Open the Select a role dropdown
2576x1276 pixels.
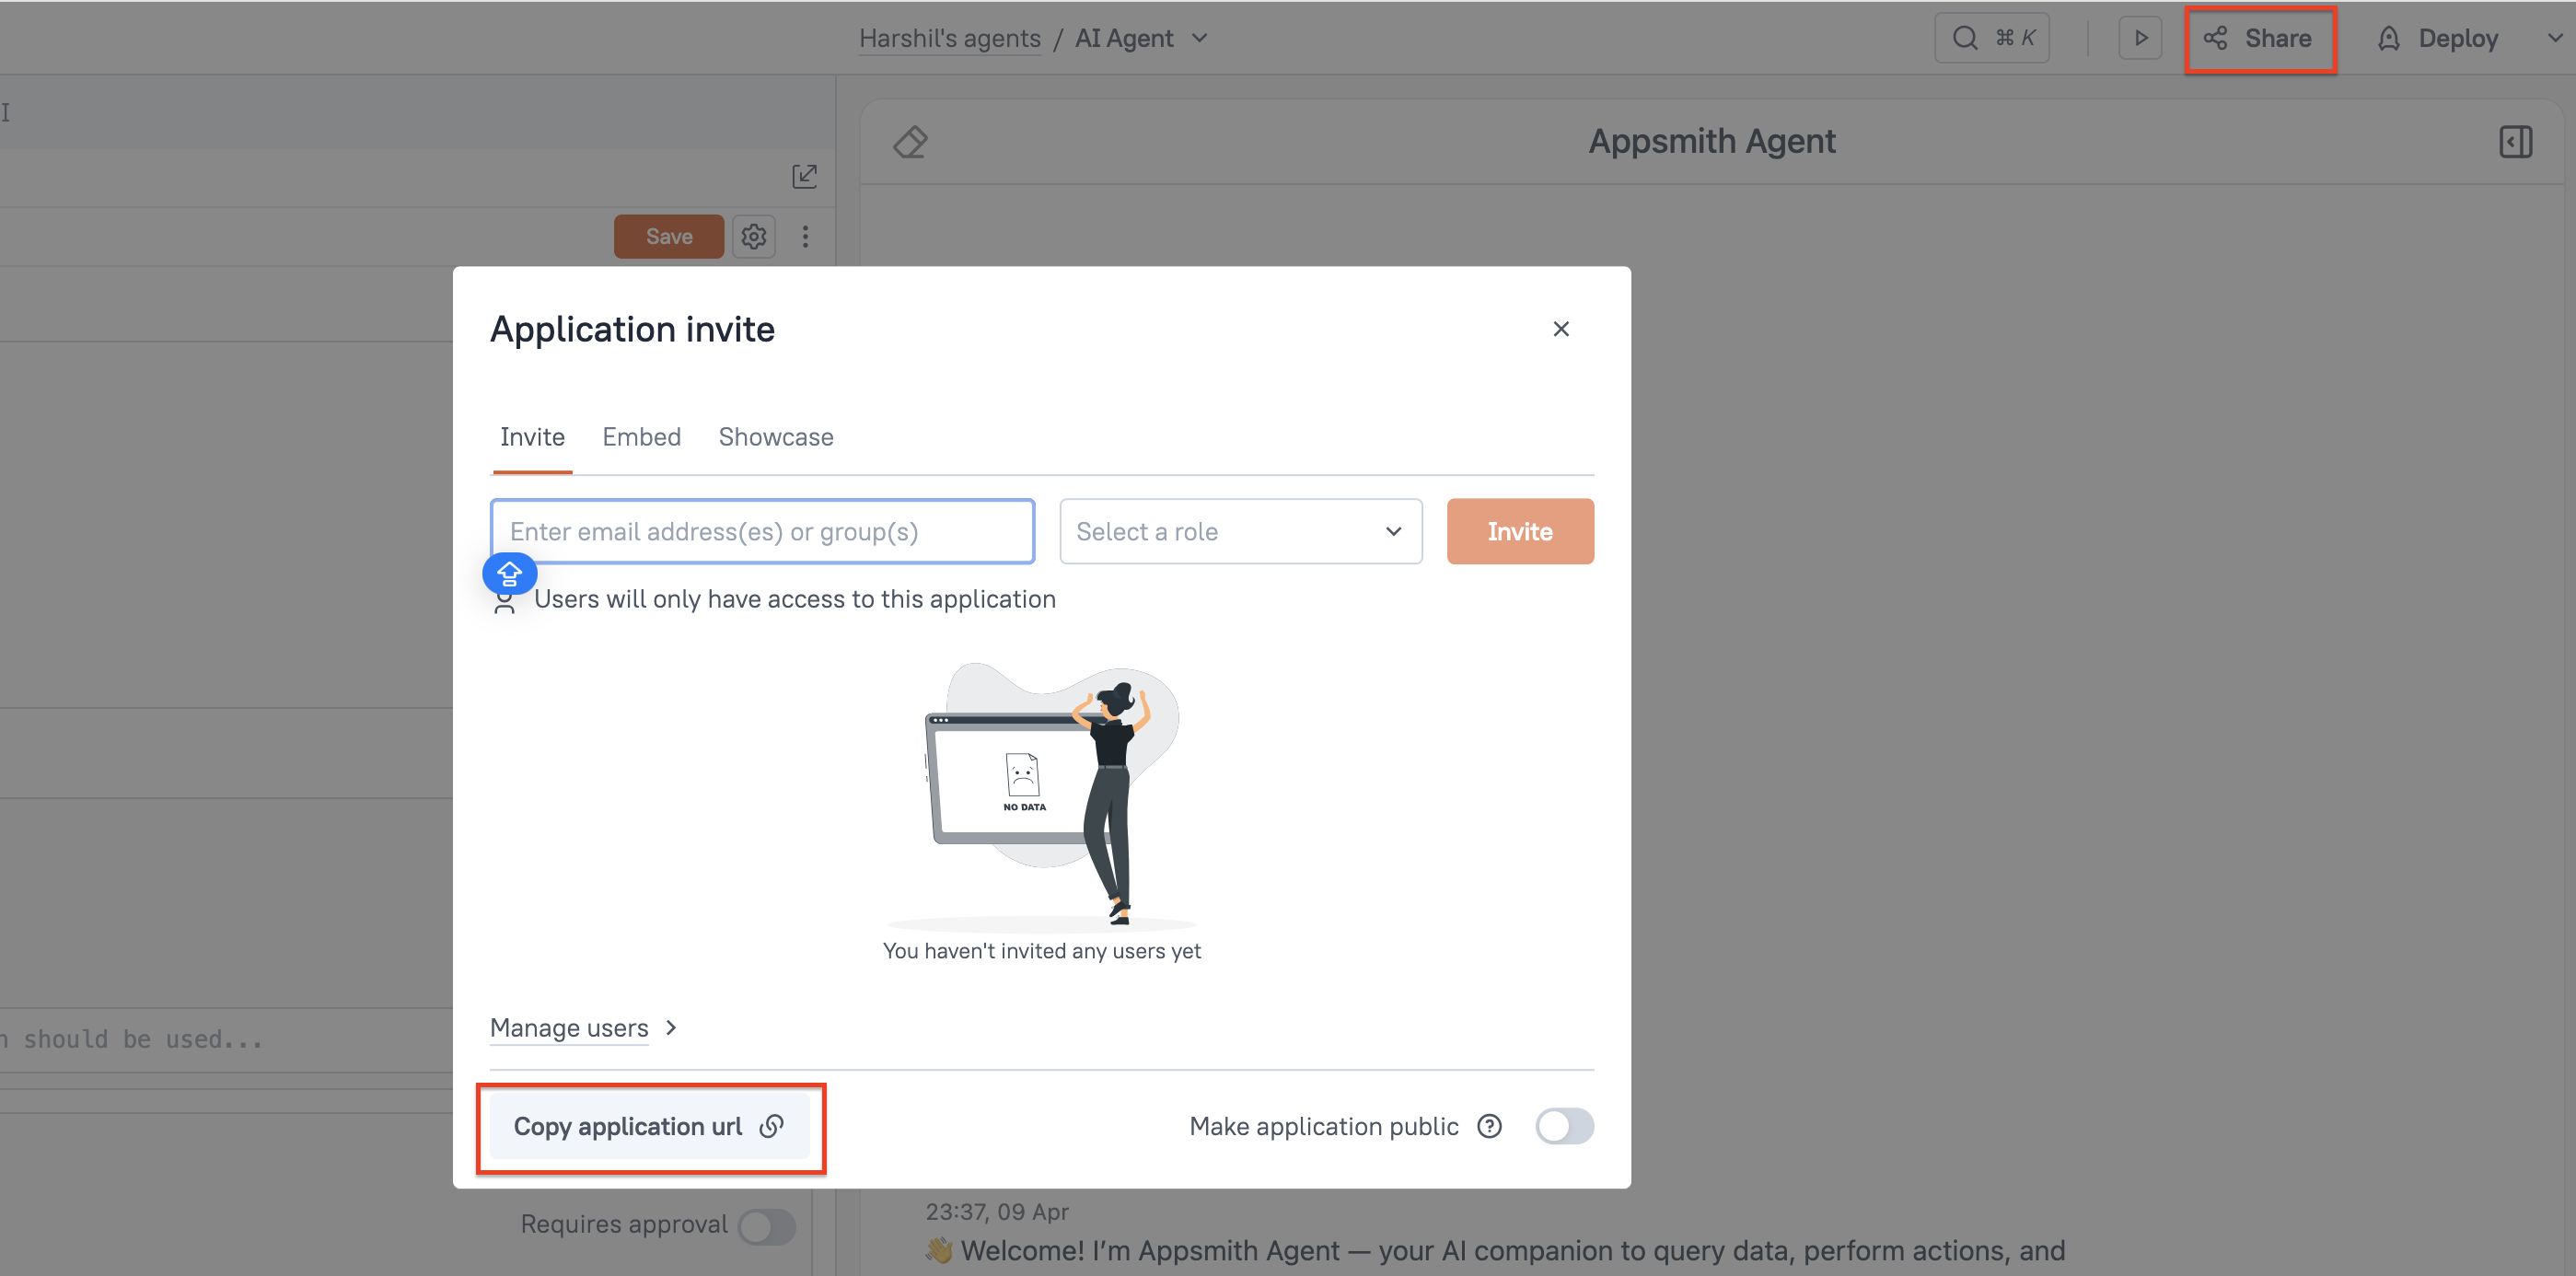tap(1240, 532)
